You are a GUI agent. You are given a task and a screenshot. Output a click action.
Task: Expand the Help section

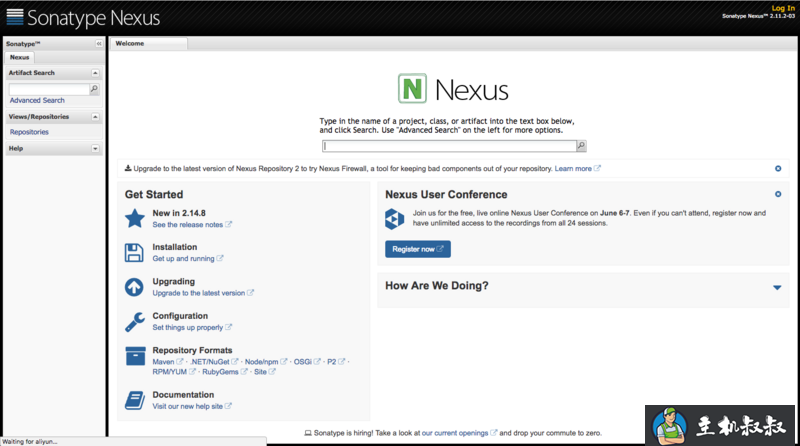pos(95,148)
